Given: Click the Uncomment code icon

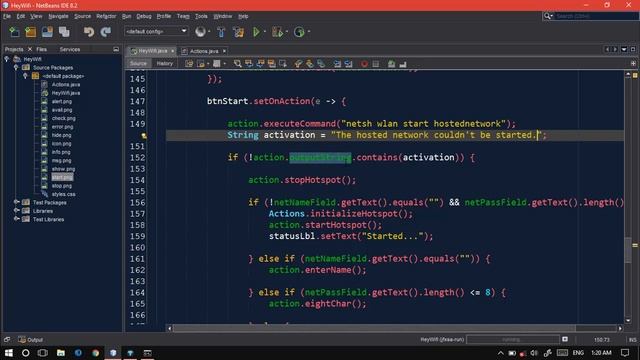Looking at the screenshot, I should click(x=403, y=64).
